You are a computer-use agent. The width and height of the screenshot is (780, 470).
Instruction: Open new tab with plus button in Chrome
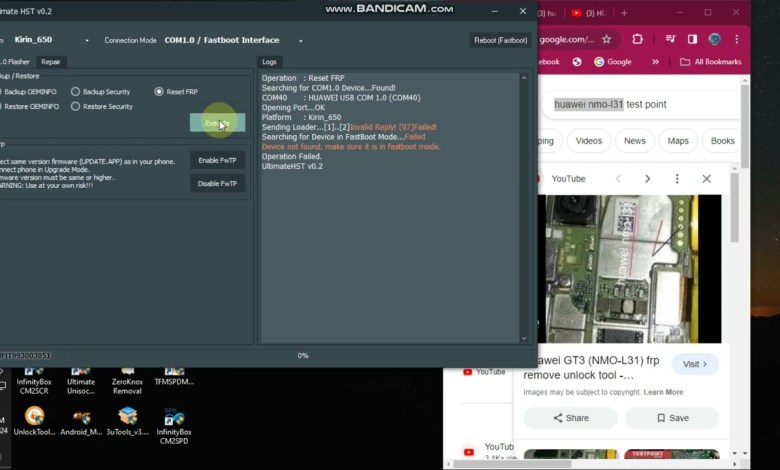tap(624, 13)
